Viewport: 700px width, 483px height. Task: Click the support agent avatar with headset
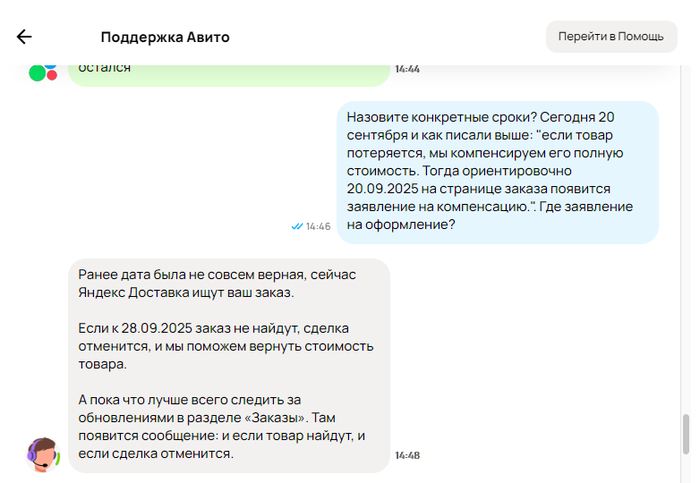tap(43, 454)
